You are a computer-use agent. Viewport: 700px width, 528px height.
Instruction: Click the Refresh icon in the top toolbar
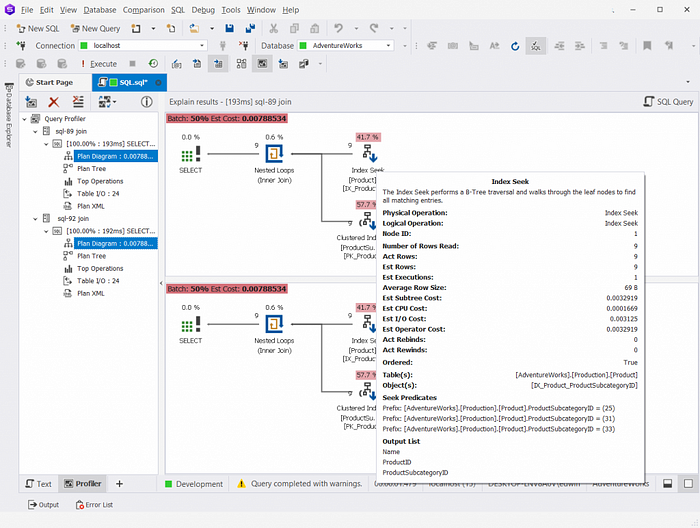(515, 46)
